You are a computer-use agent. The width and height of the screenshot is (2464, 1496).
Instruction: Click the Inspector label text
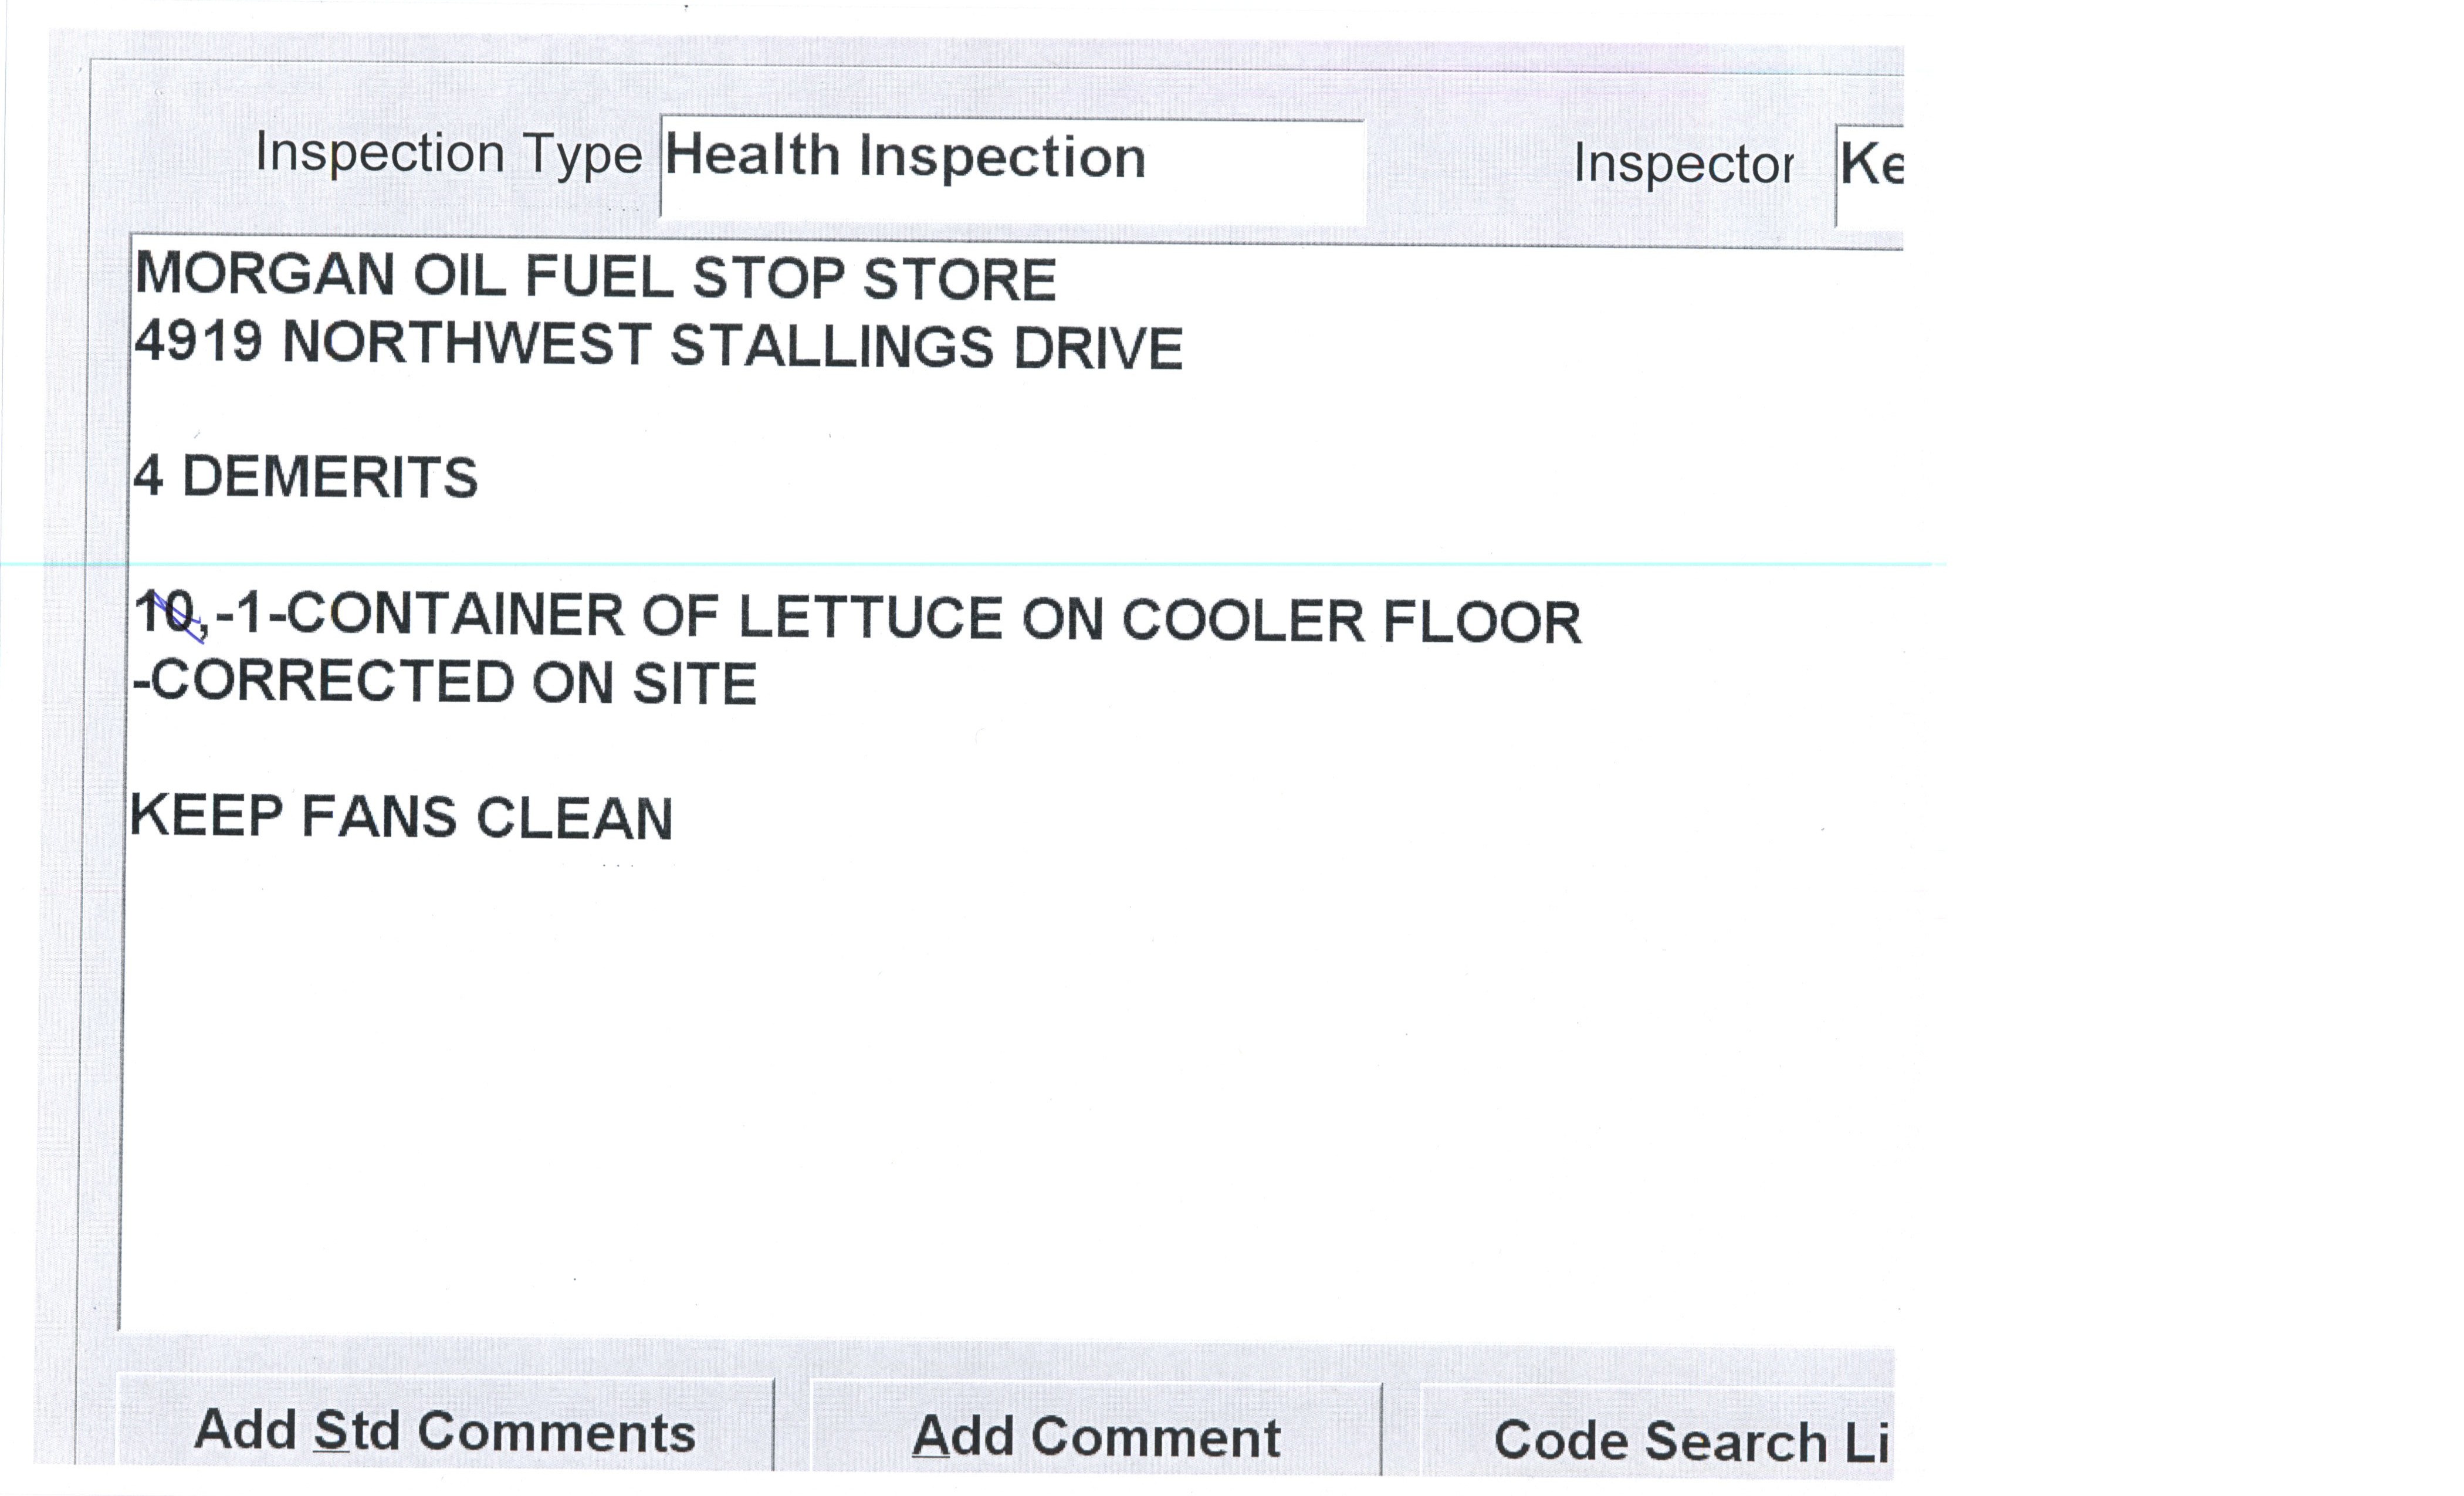tap(1683, 164)
